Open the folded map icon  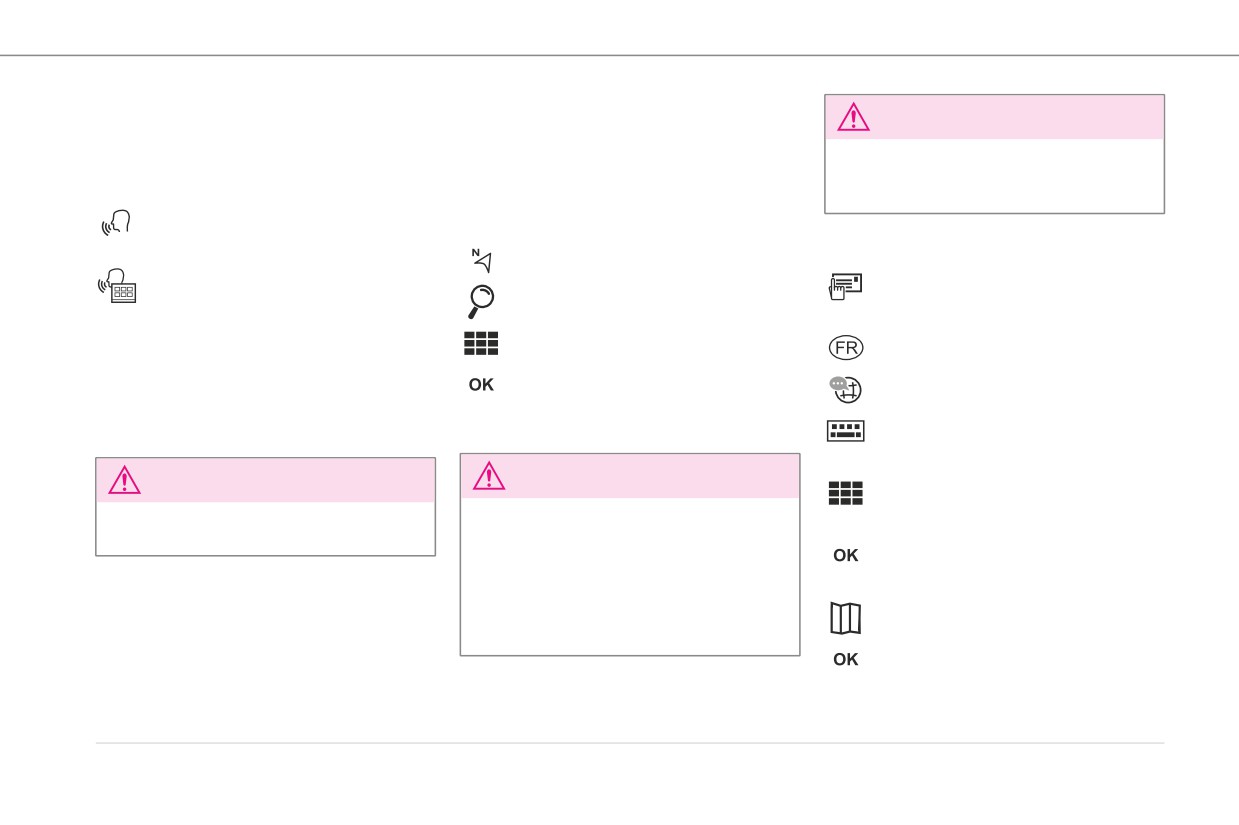(846, 619)
